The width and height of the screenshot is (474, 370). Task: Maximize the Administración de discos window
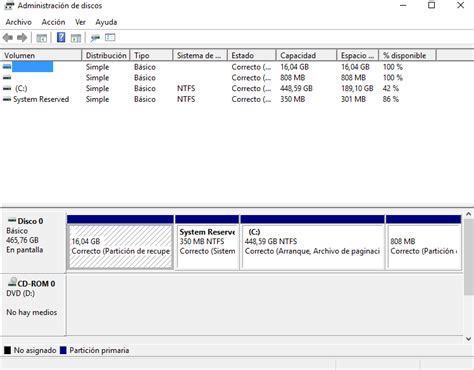432,5
